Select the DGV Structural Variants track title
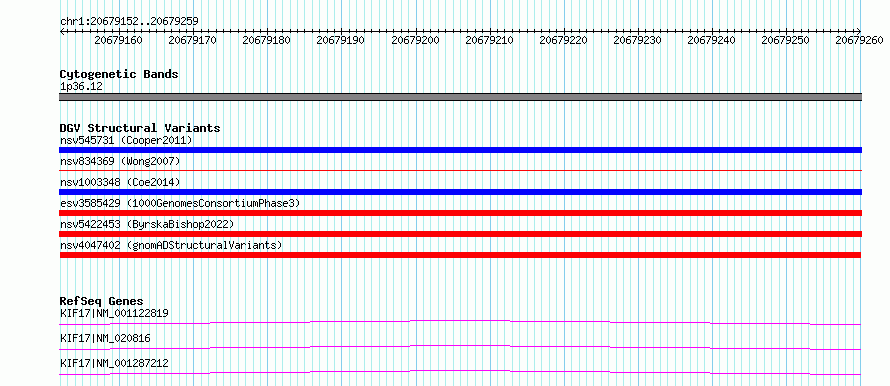 [x=140, y=128]
